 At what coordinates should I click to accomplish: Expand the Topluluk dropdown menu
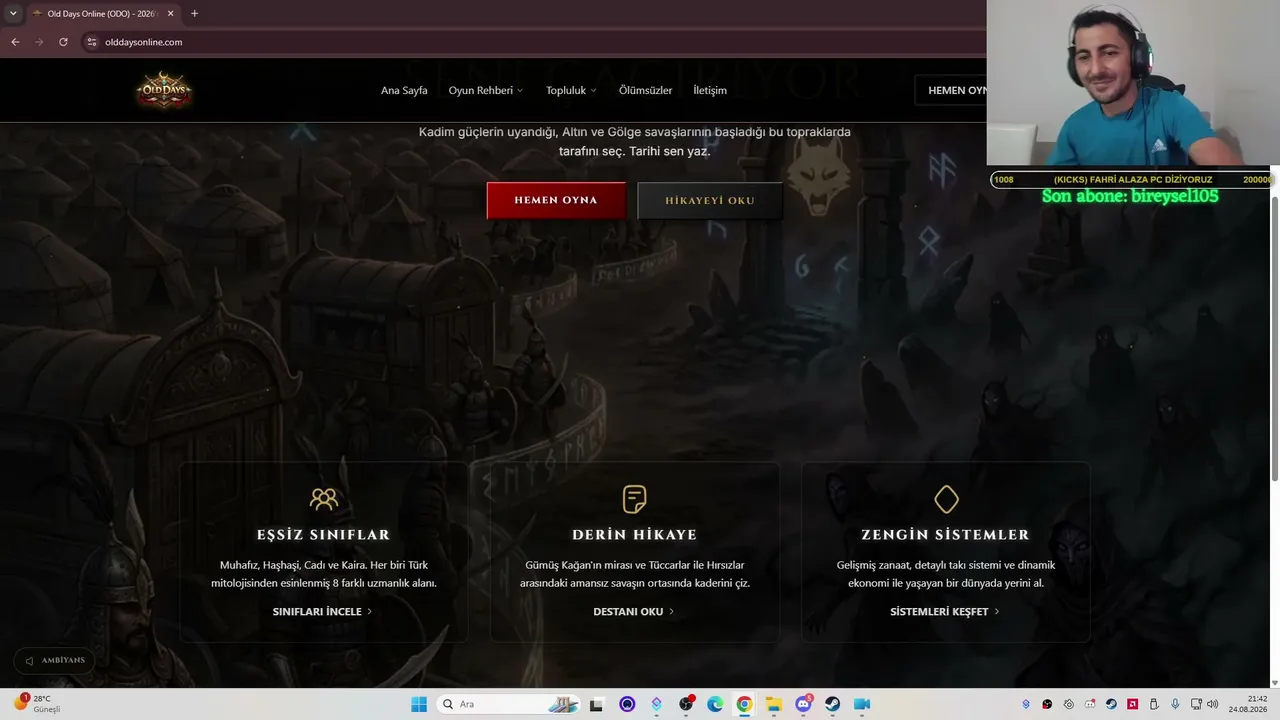(571, 90)
